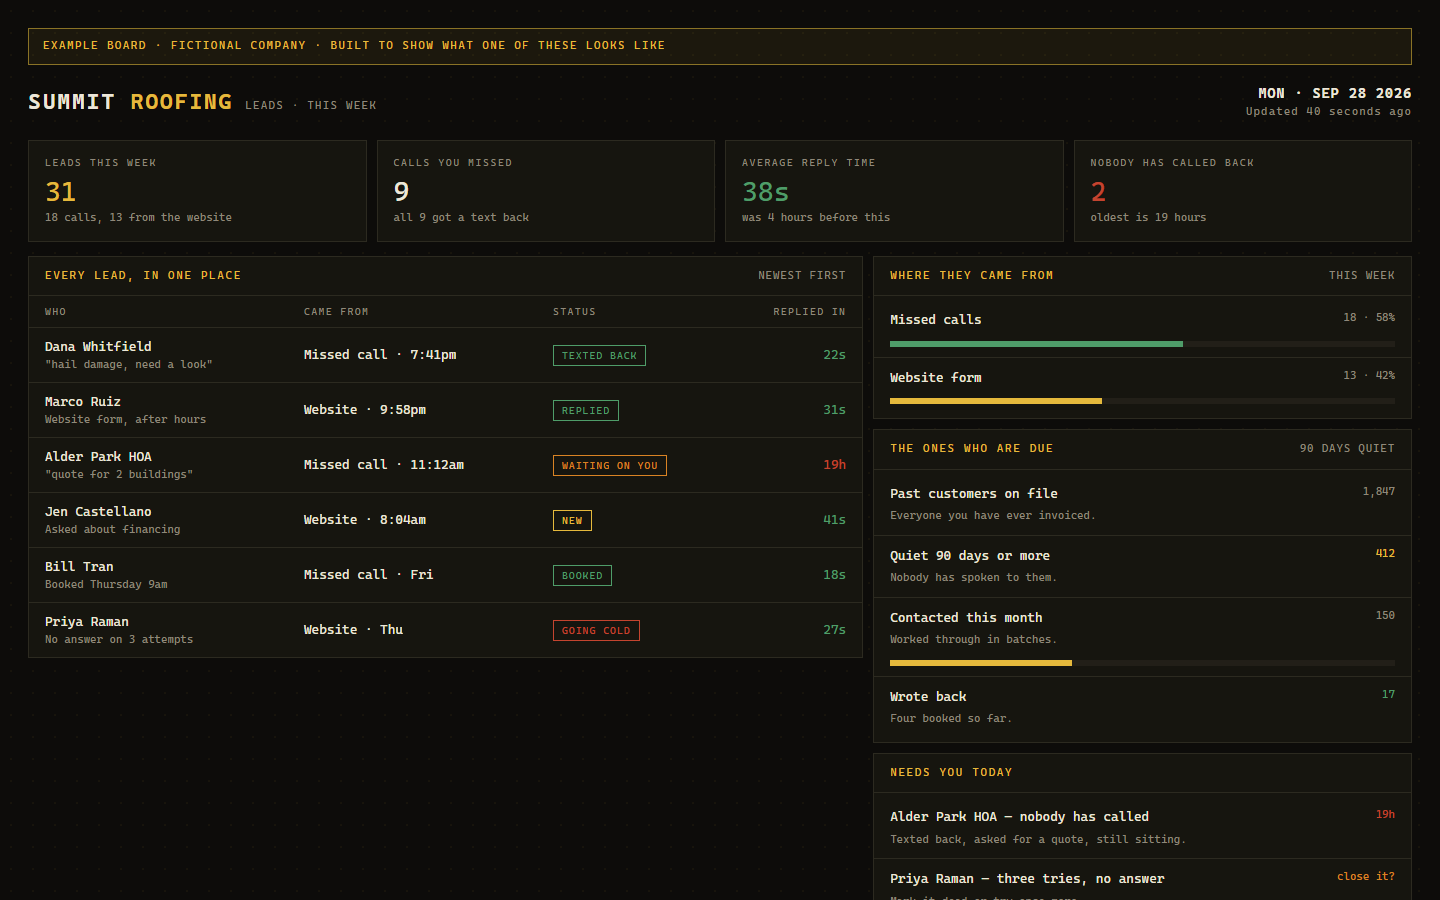Click the Who column header
This screenshot has width=1440, height=900.
pos(55,312)
